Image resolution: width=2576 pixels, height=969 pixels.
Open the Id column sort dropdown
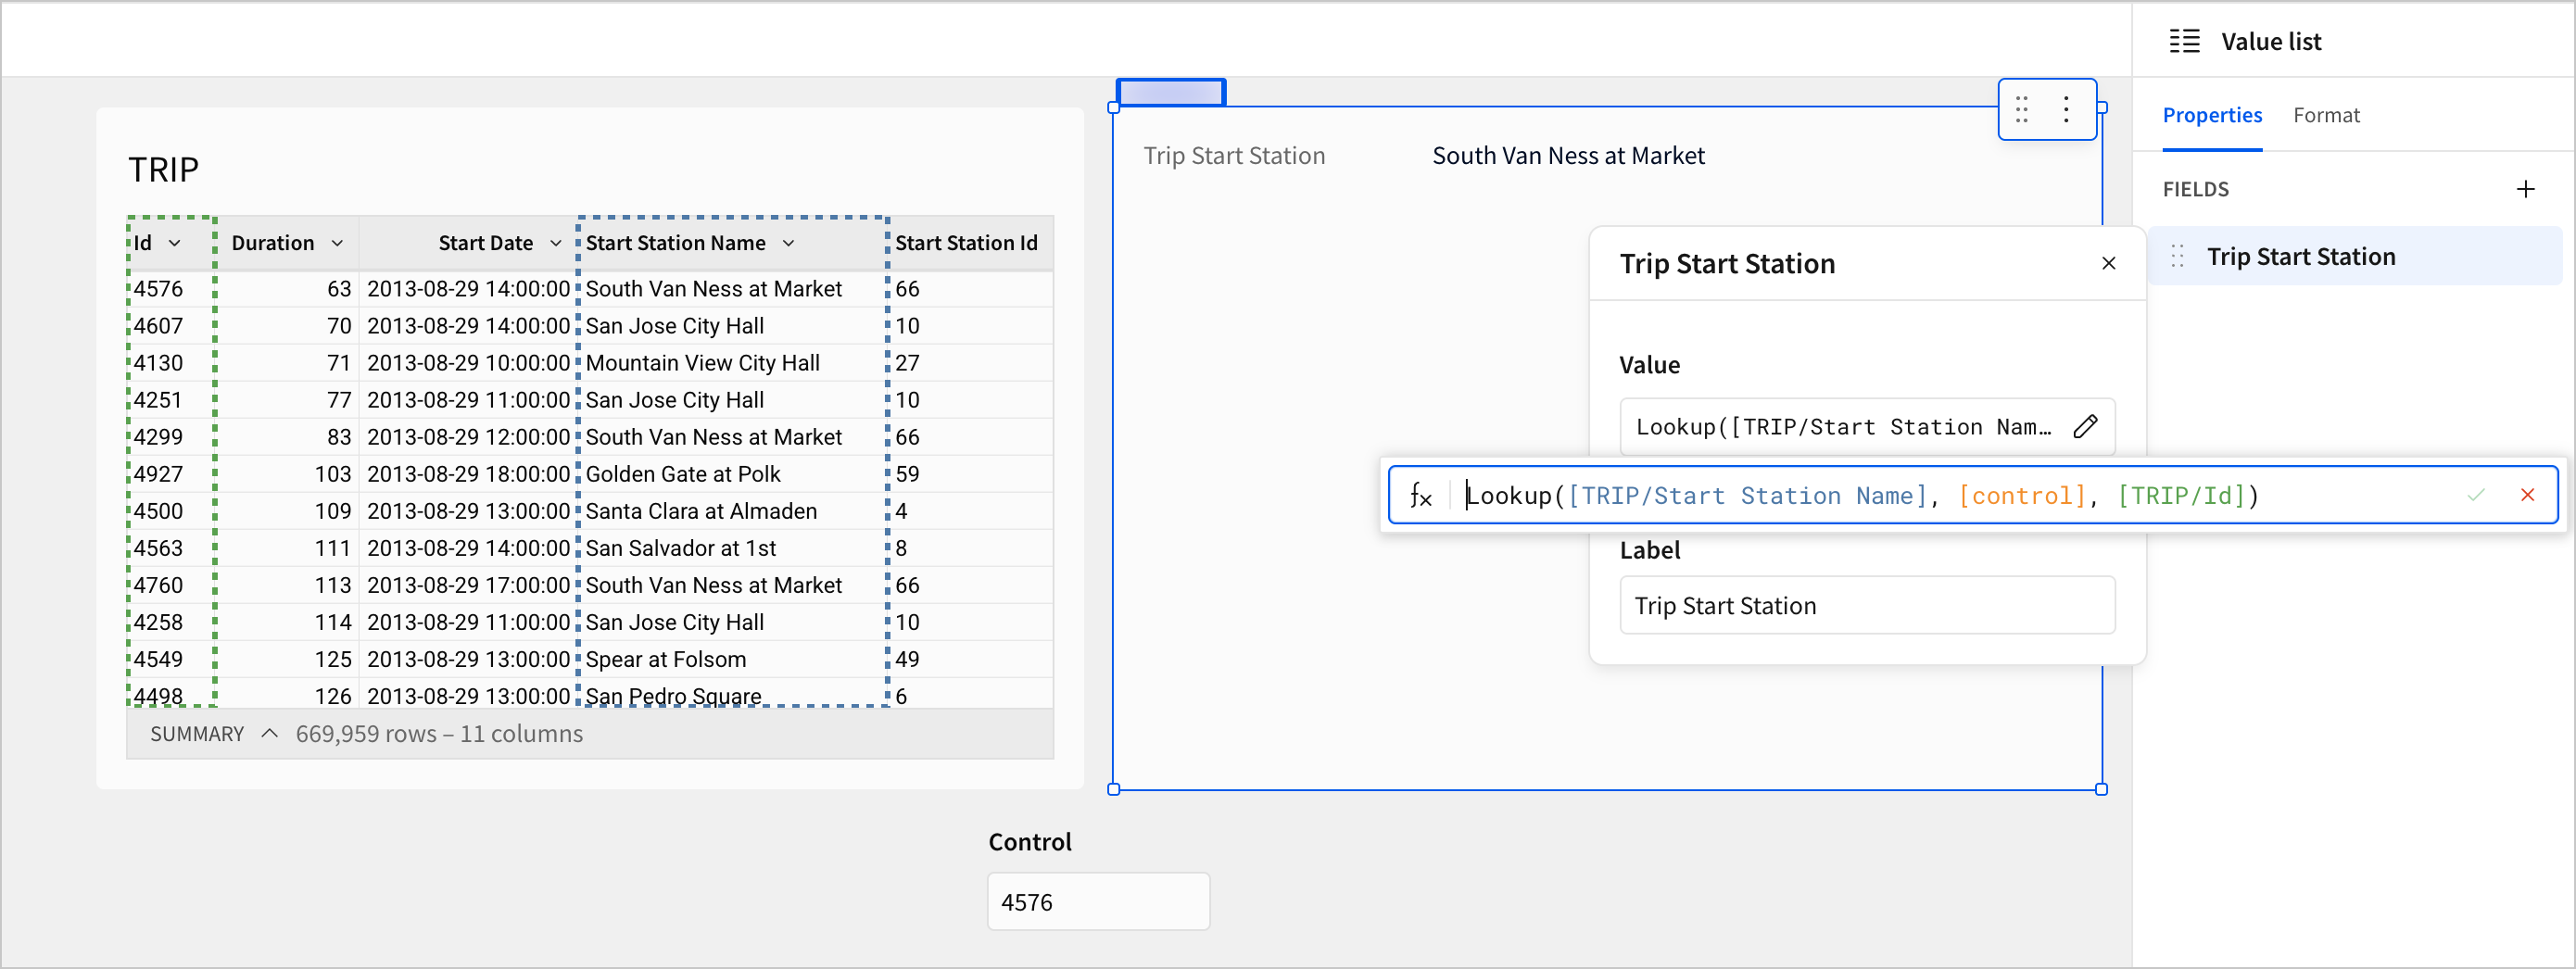pos(176,242)
